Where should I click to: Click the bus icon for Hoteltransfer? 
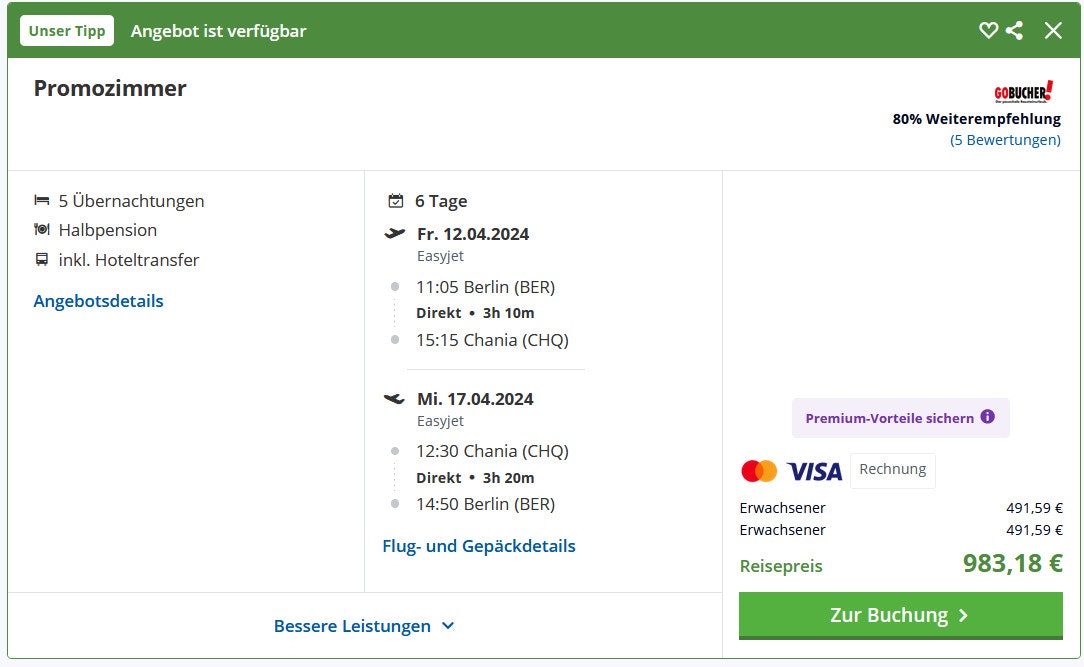click(x=42, y=260)
